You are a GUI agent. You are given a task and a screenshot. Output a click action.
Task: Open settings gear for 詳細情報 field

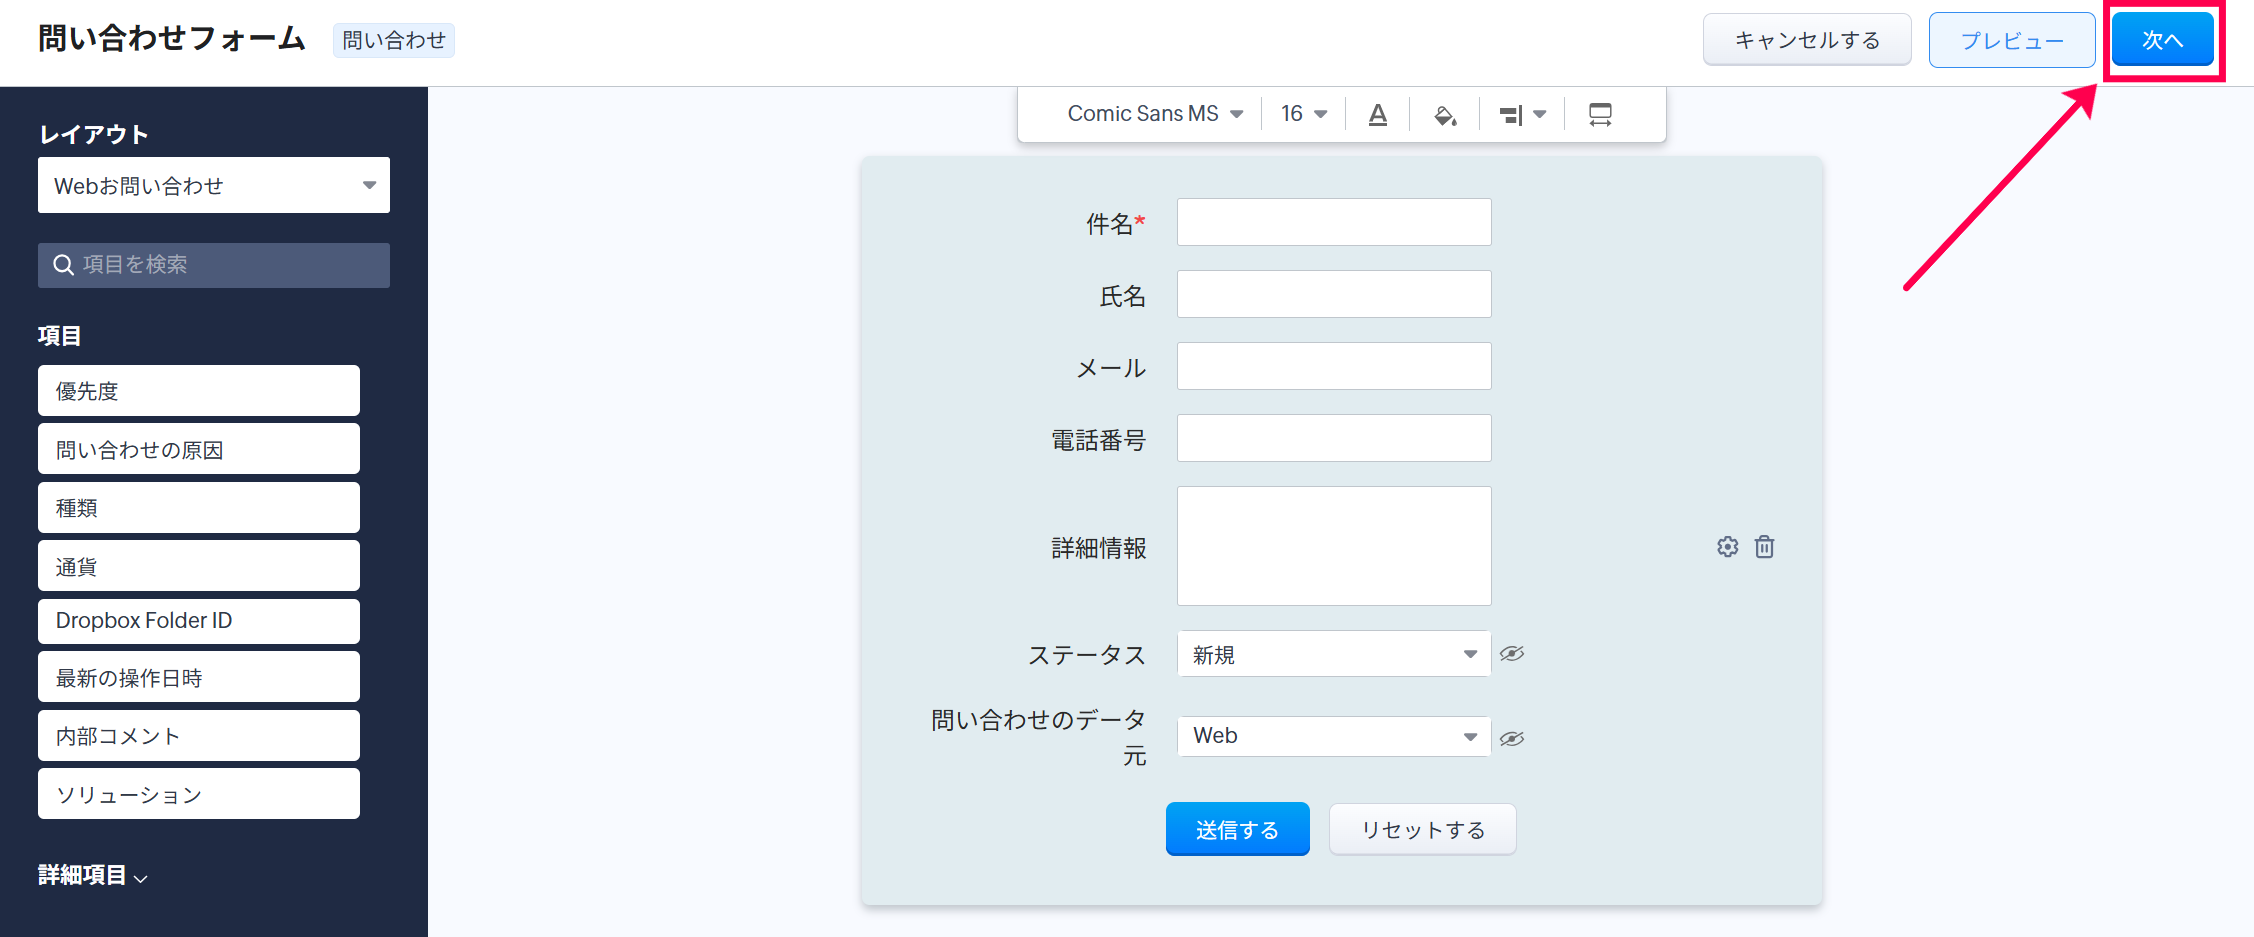click(1727, 547)
